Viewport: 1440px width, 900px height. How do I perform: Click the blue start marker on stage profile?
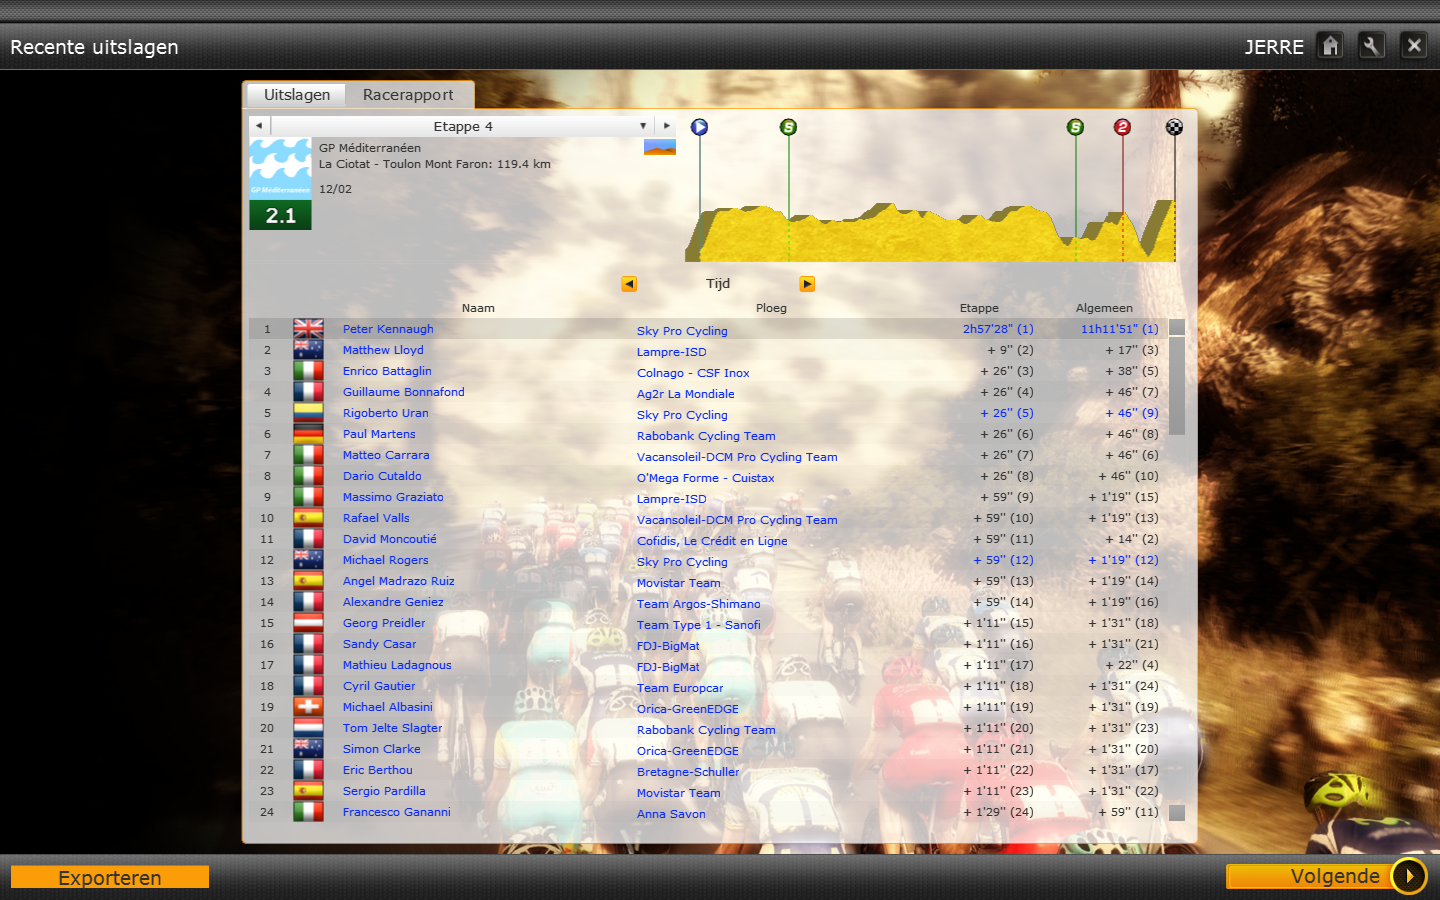(700, 127)
